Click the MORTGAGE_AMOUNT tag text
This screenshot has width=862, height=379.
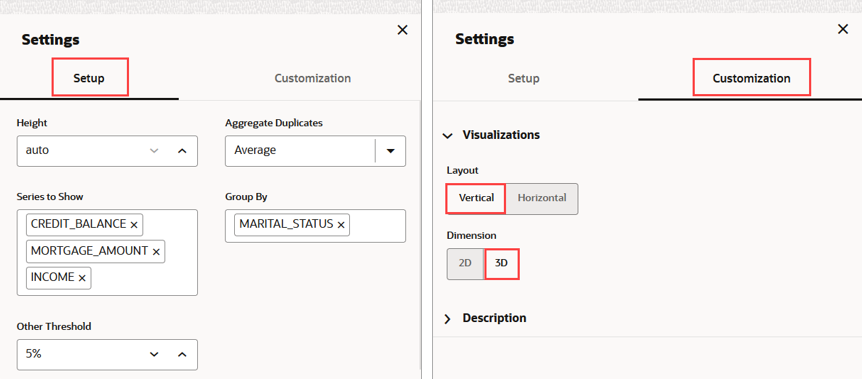tap(89, 251)
